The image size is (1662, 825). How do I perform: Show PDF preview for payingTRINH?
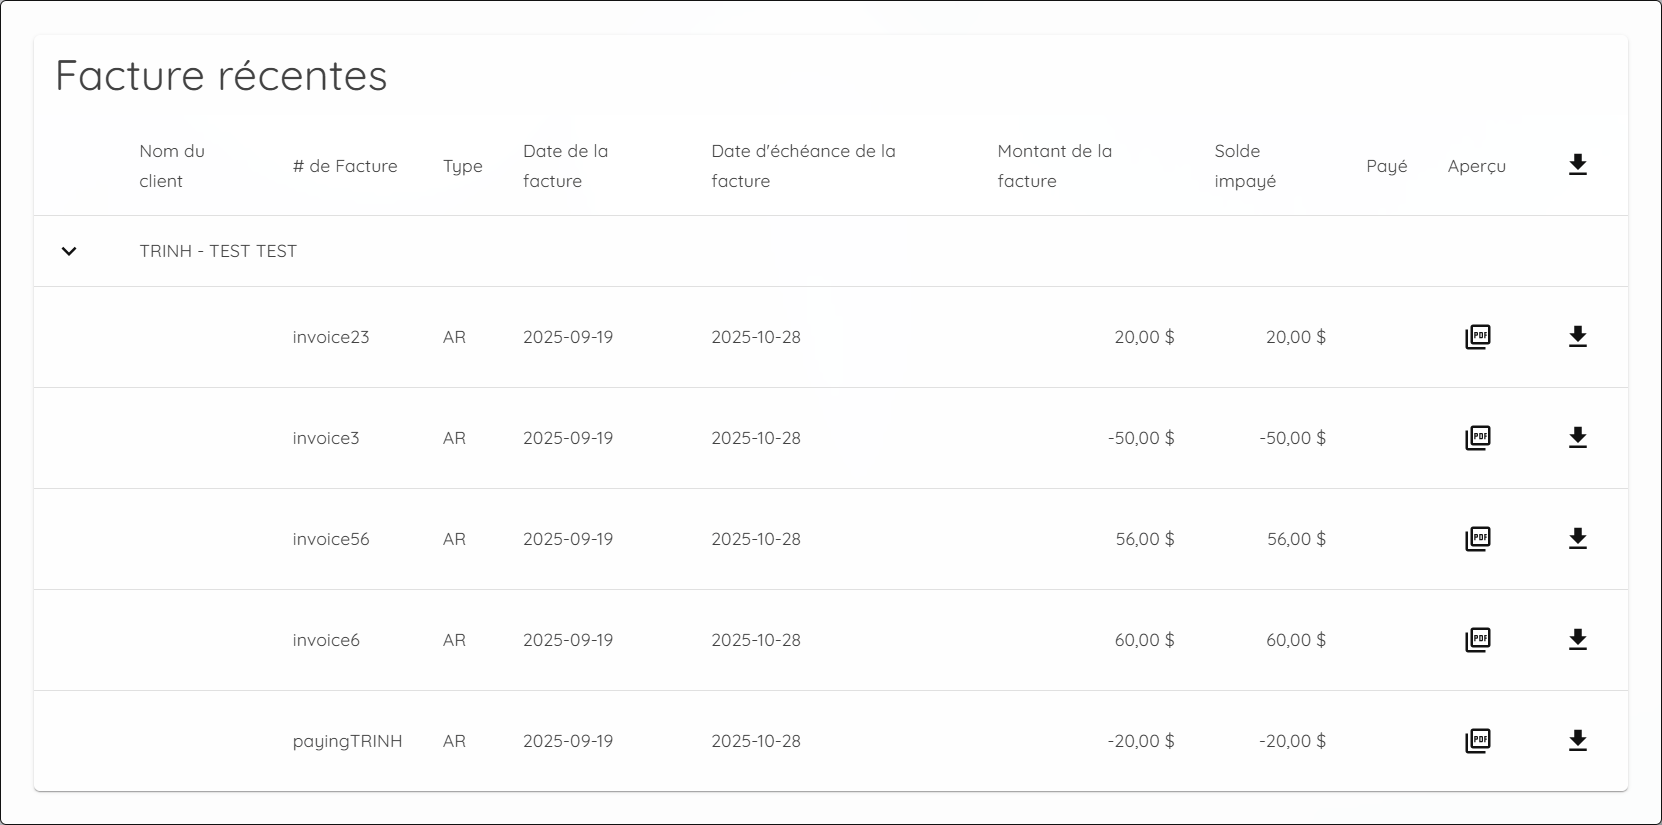pyautogui.click(x=1477, y=741)
